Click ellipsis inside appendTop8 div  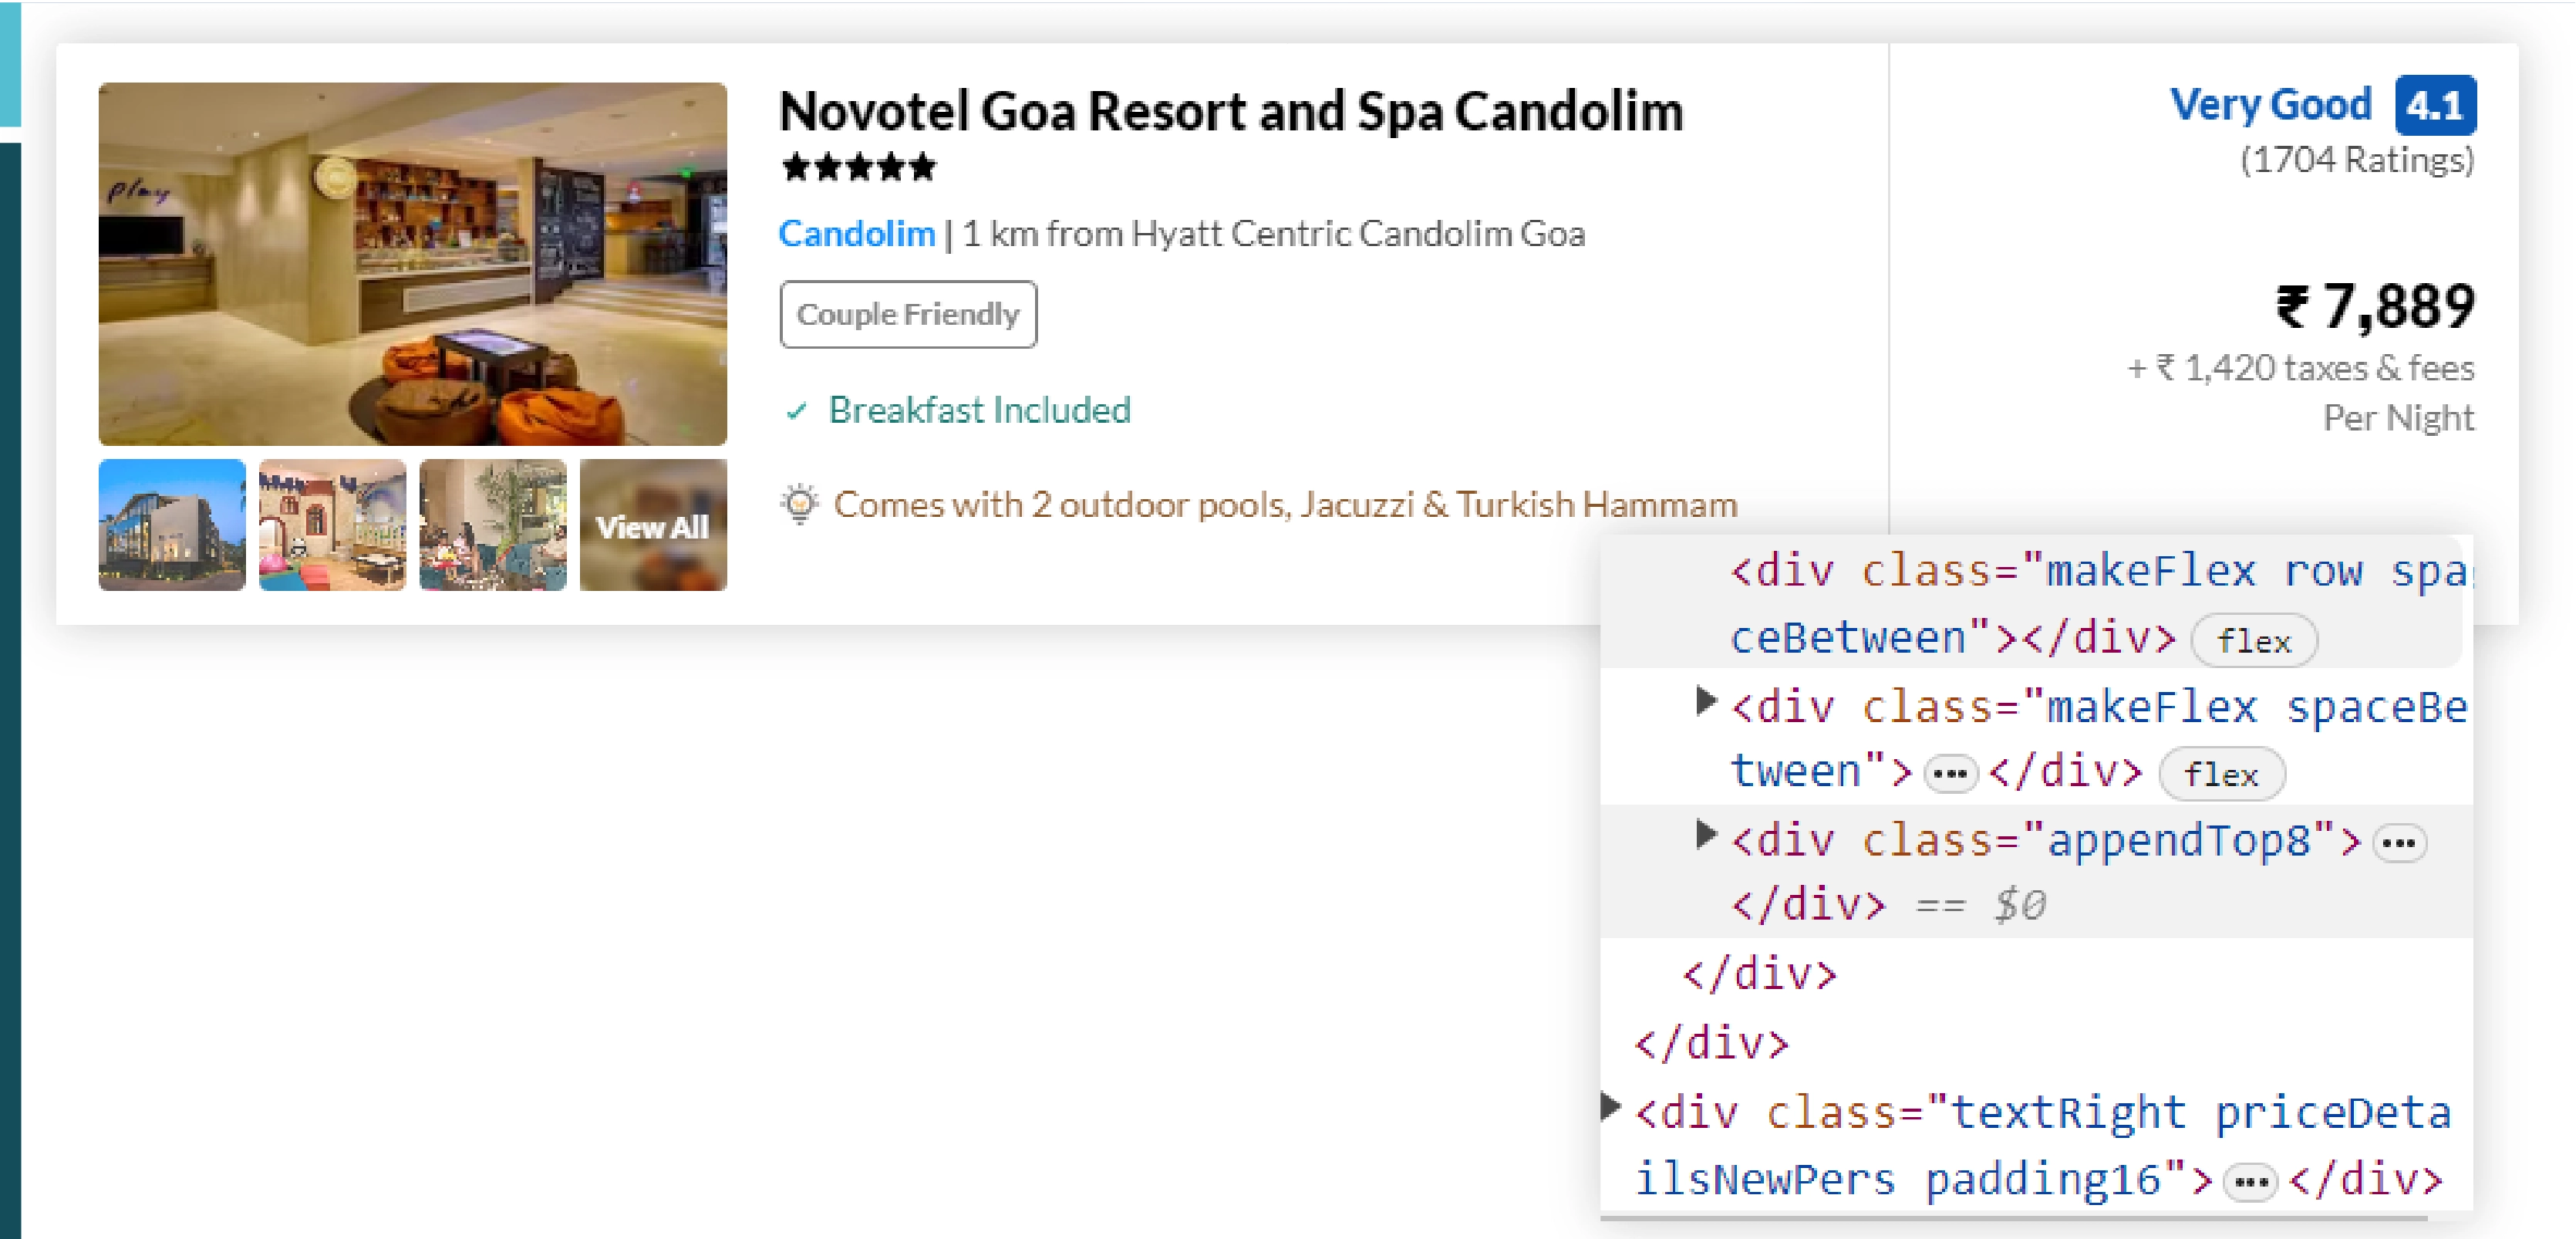coord(2399,843)
